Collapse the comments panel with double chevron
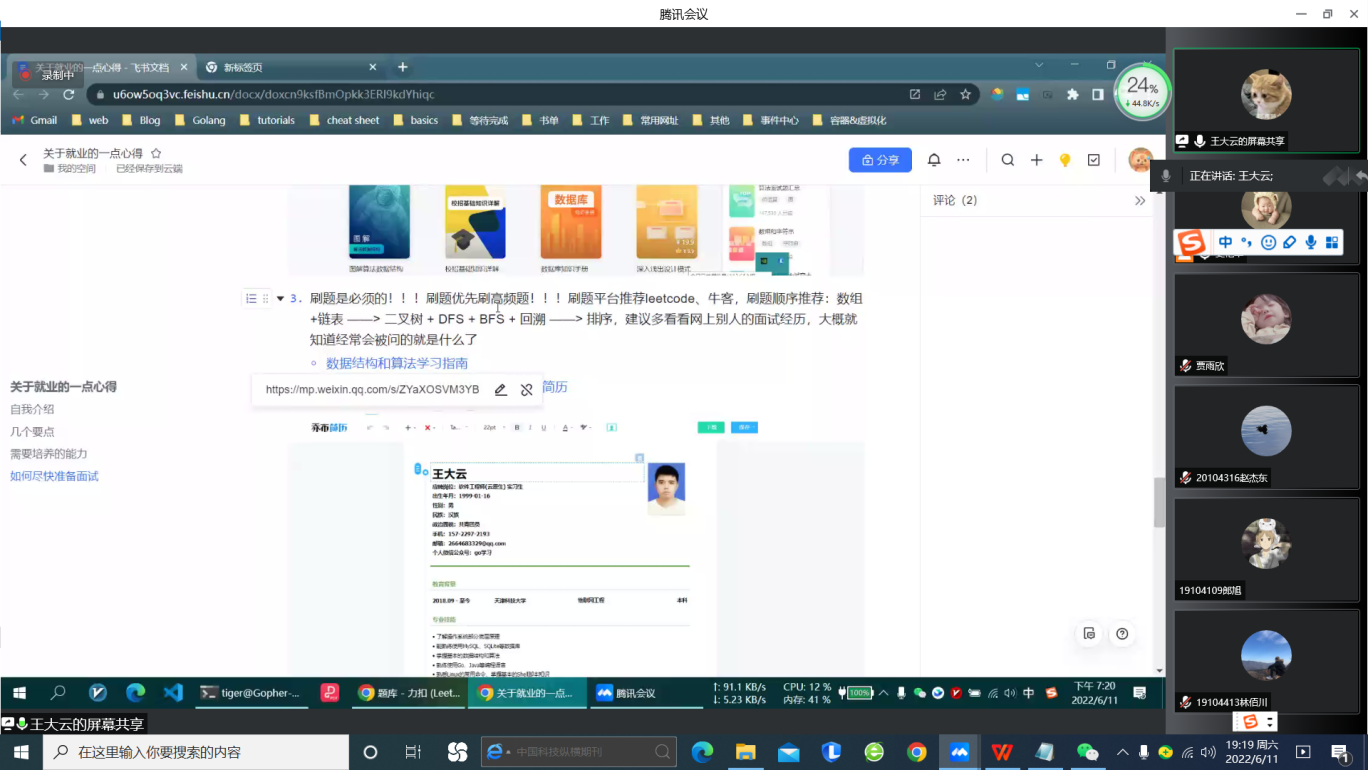Image resolution: width=1368 pixels, height=770 pixels. click(1139, 200)
